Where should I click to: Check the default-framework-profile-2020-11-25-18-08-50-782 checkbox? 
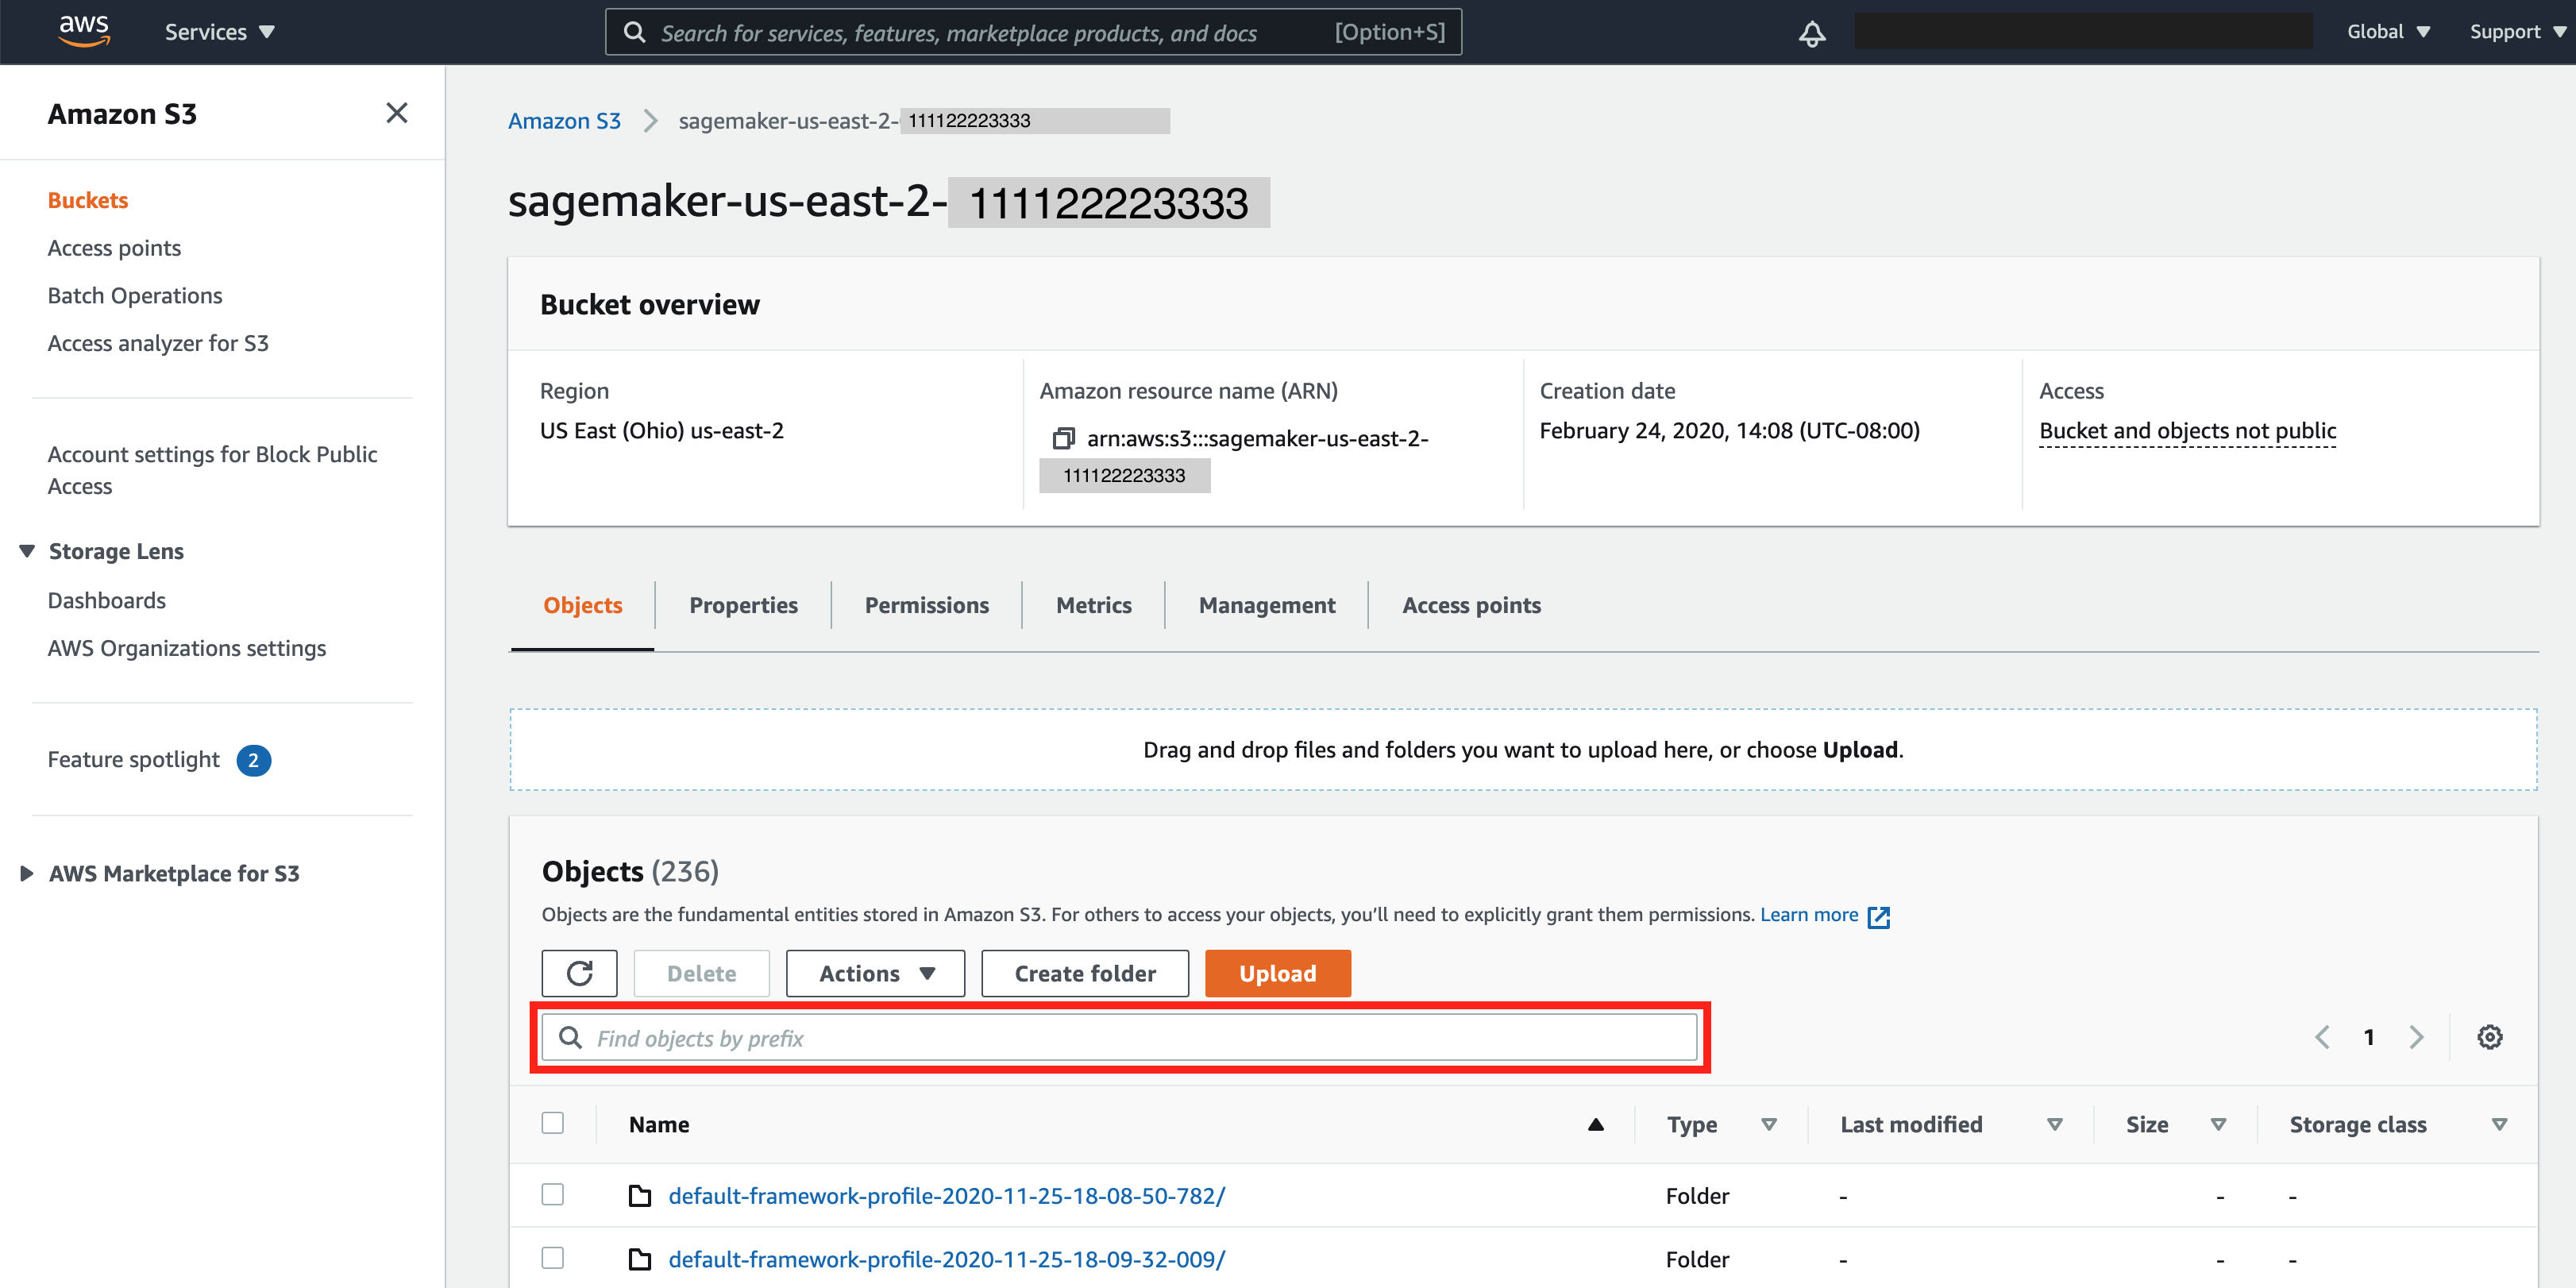pos(552,1194)
